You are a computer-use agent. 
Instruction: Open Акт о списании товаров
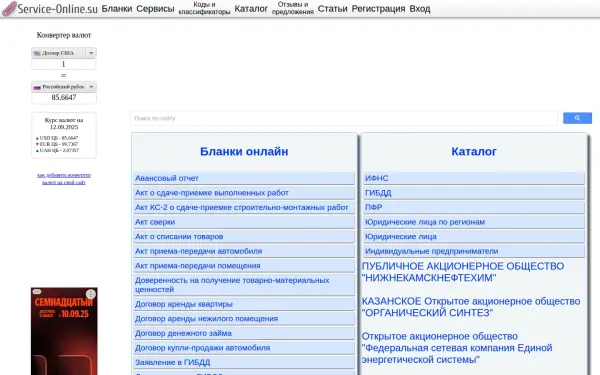coord(244,236)
